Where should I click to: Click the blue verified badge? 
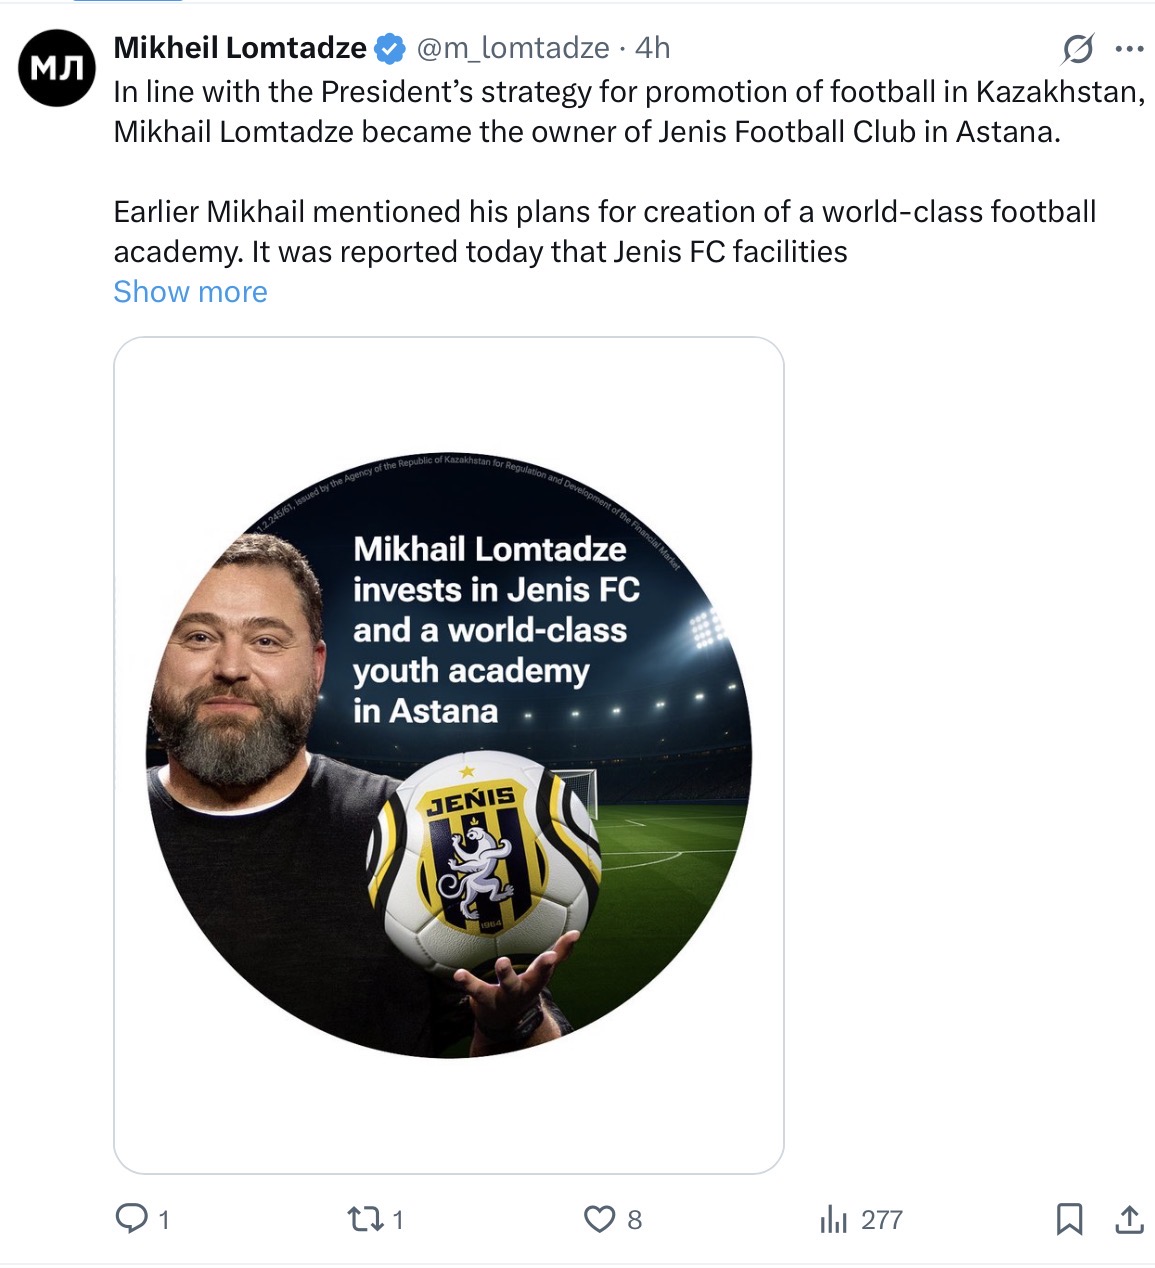389,48
